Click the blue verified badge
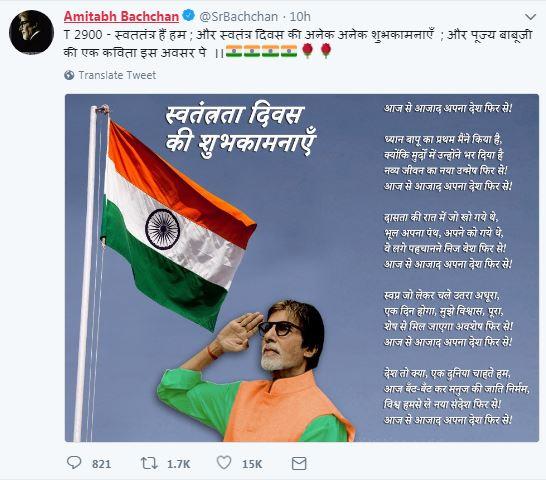This screenshot has width=546, height=480. pos(189,15)
